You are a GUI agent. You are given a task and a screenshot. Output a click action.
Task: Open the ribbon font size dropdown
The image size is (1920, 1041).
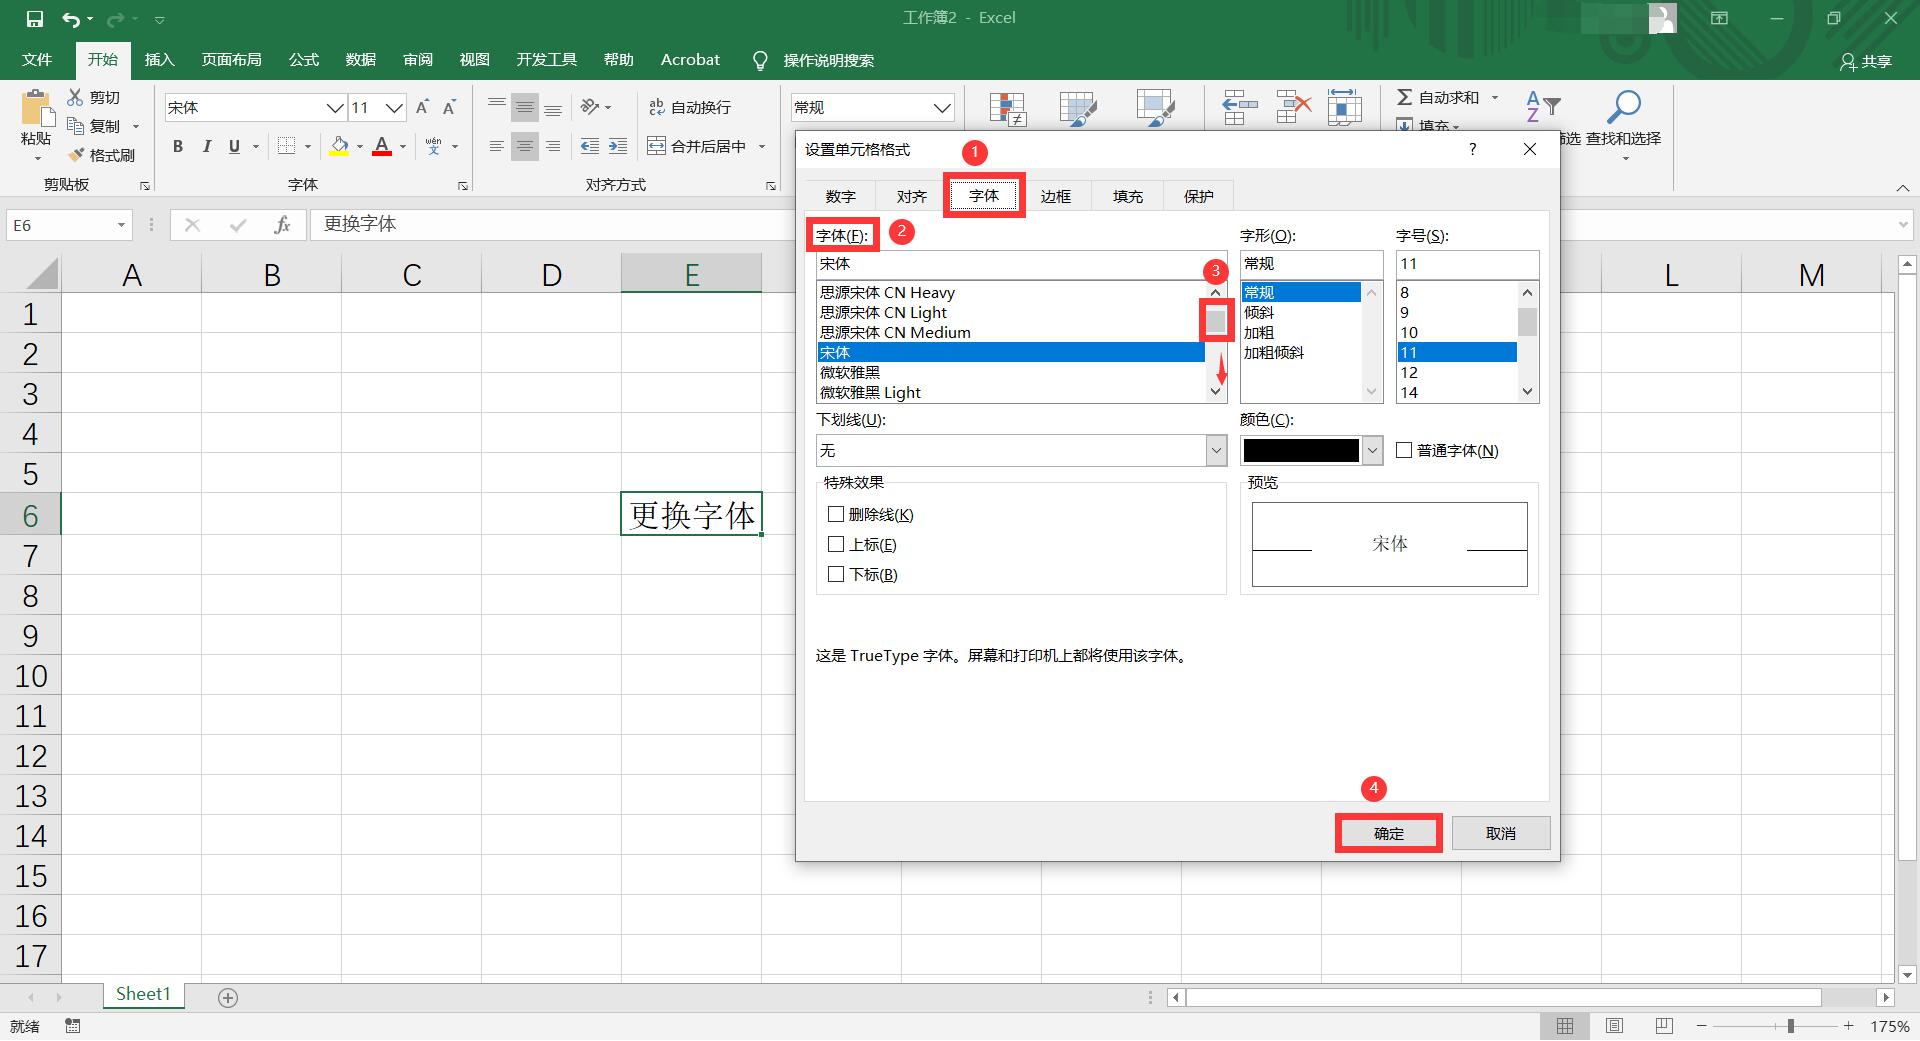(394, 107)
